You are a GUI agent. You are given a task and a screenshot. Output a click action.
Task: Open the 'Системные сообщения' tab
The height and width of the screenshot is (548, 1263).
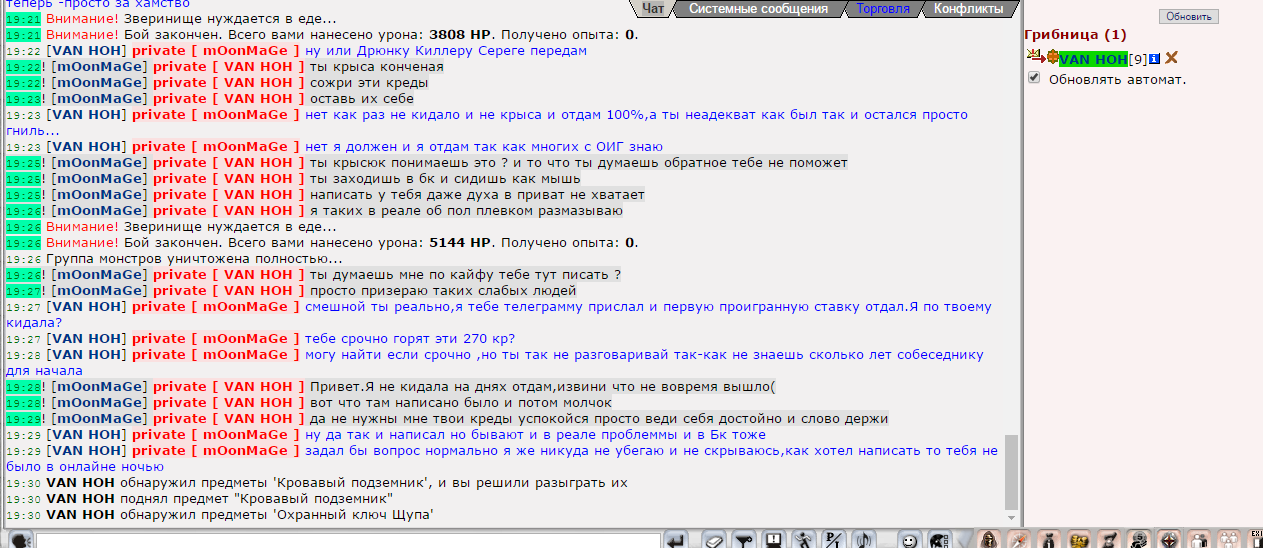pyautogui.click(x=758, y=9)
